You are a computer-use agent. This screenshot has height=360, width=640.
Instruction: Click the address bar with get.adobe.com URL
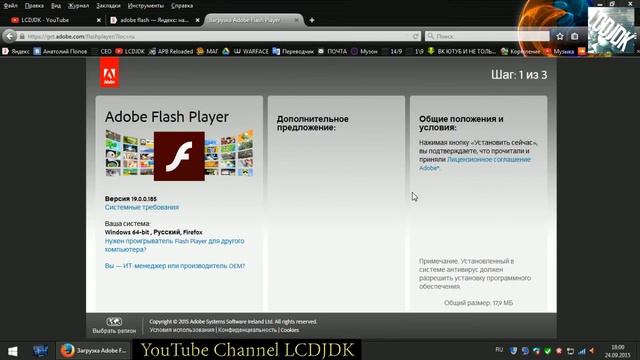coord(219,36)
